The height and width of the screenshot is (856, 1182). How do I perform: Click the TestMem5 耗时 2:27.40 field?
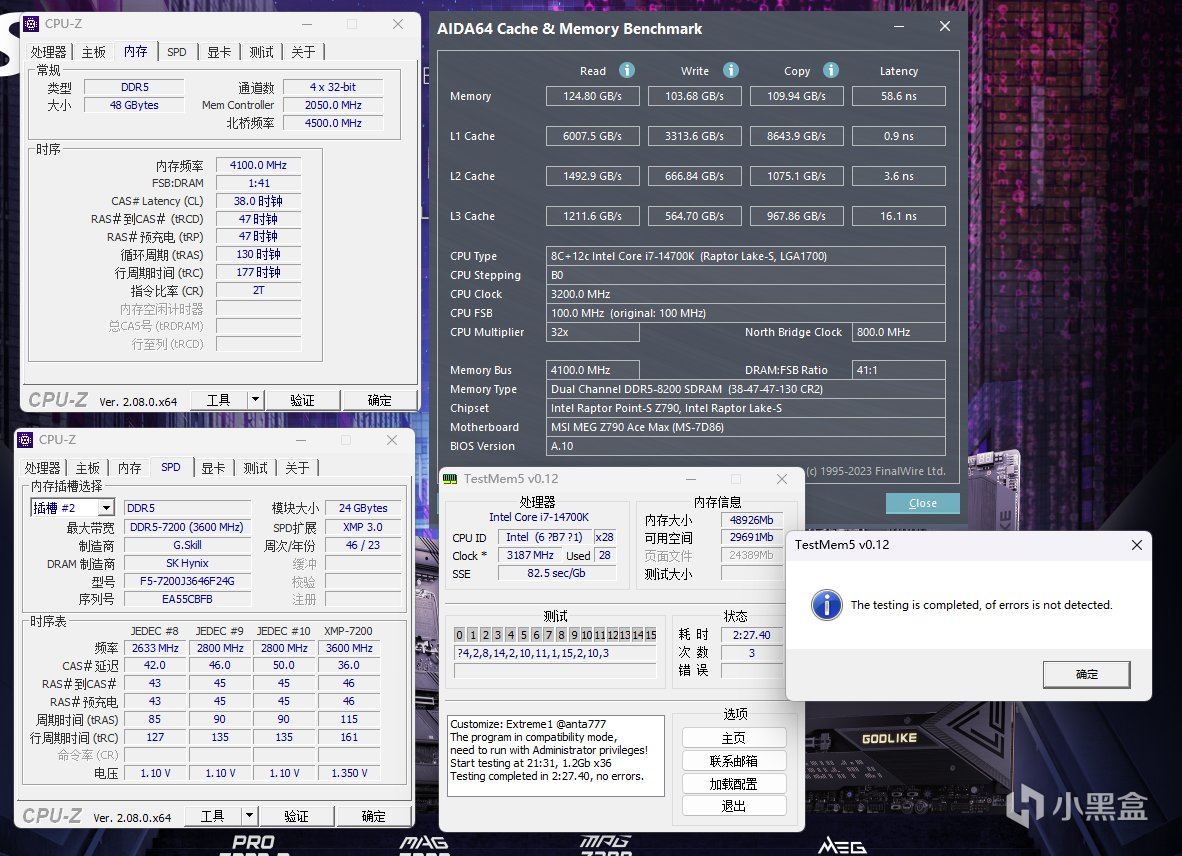(x=752, y=635)
